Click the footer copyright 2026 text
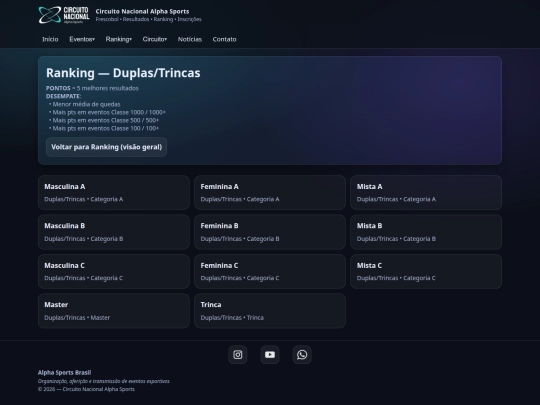 click(86, 389)
